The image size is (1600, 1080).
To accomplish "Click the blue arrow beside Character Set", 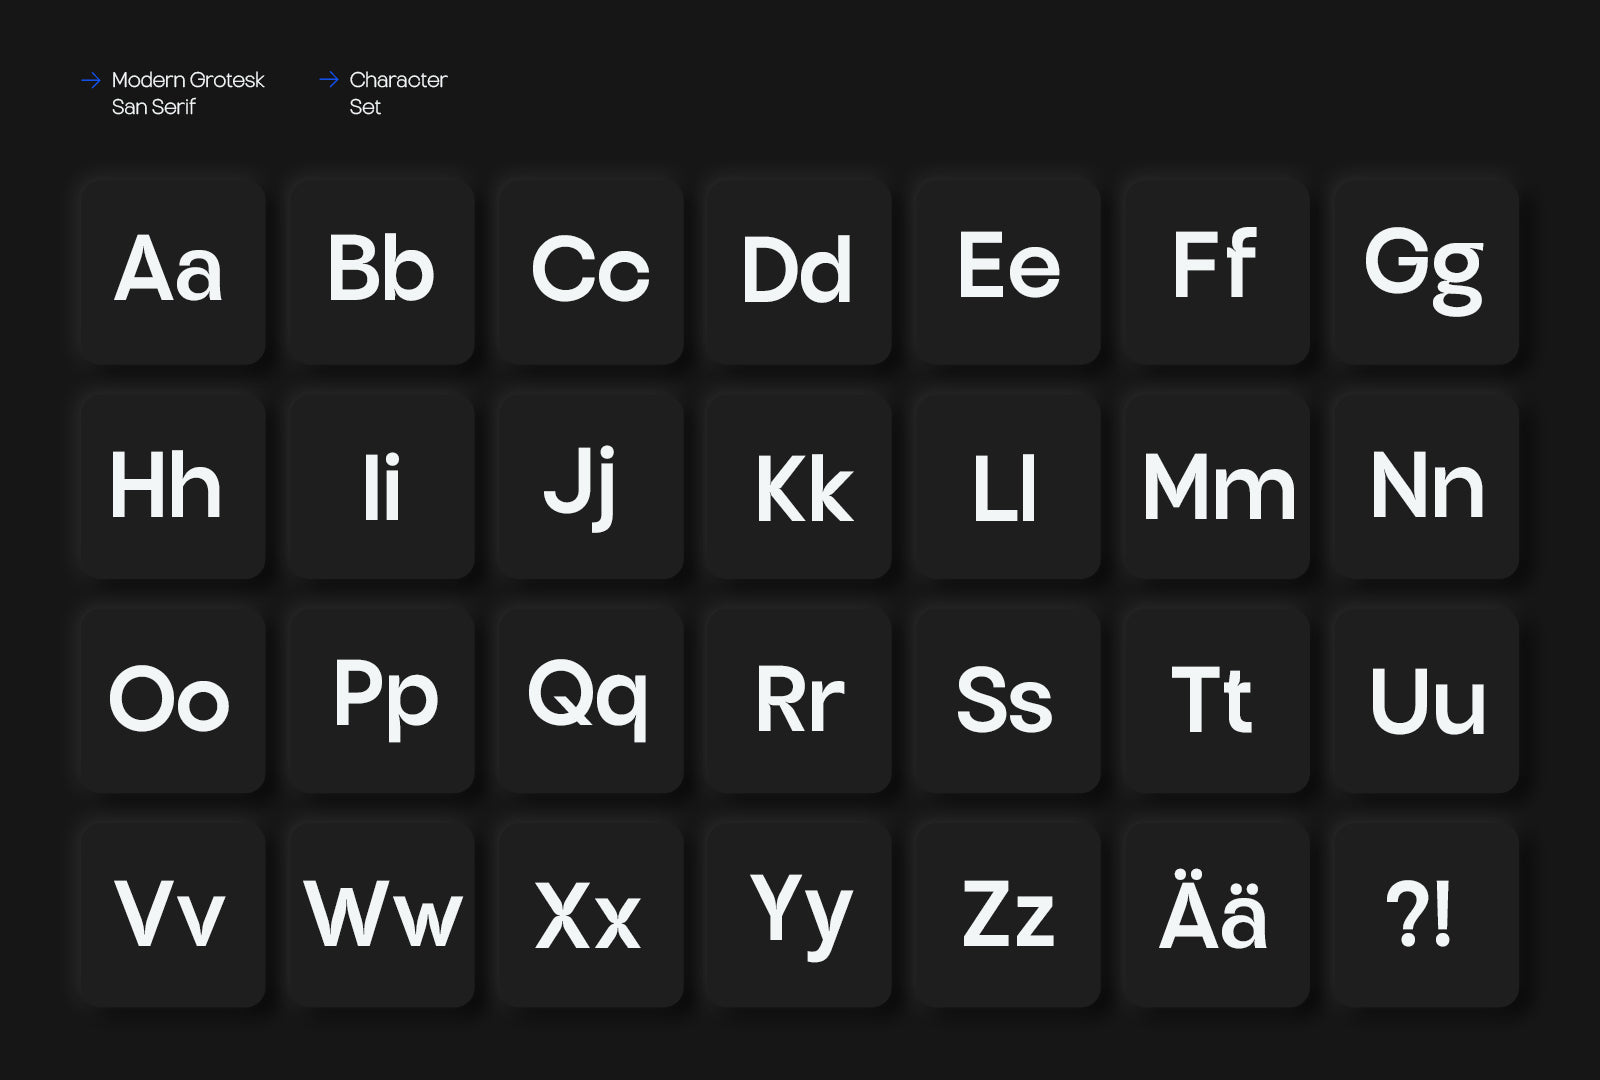I will (329, 80).
